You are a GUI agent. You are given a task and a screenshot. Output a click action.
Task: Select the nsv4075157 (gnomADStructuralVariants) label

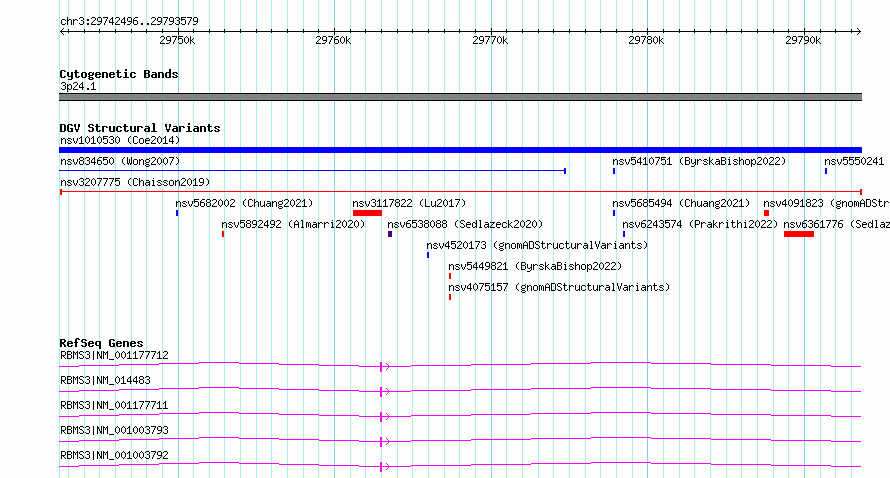[559, 287]
